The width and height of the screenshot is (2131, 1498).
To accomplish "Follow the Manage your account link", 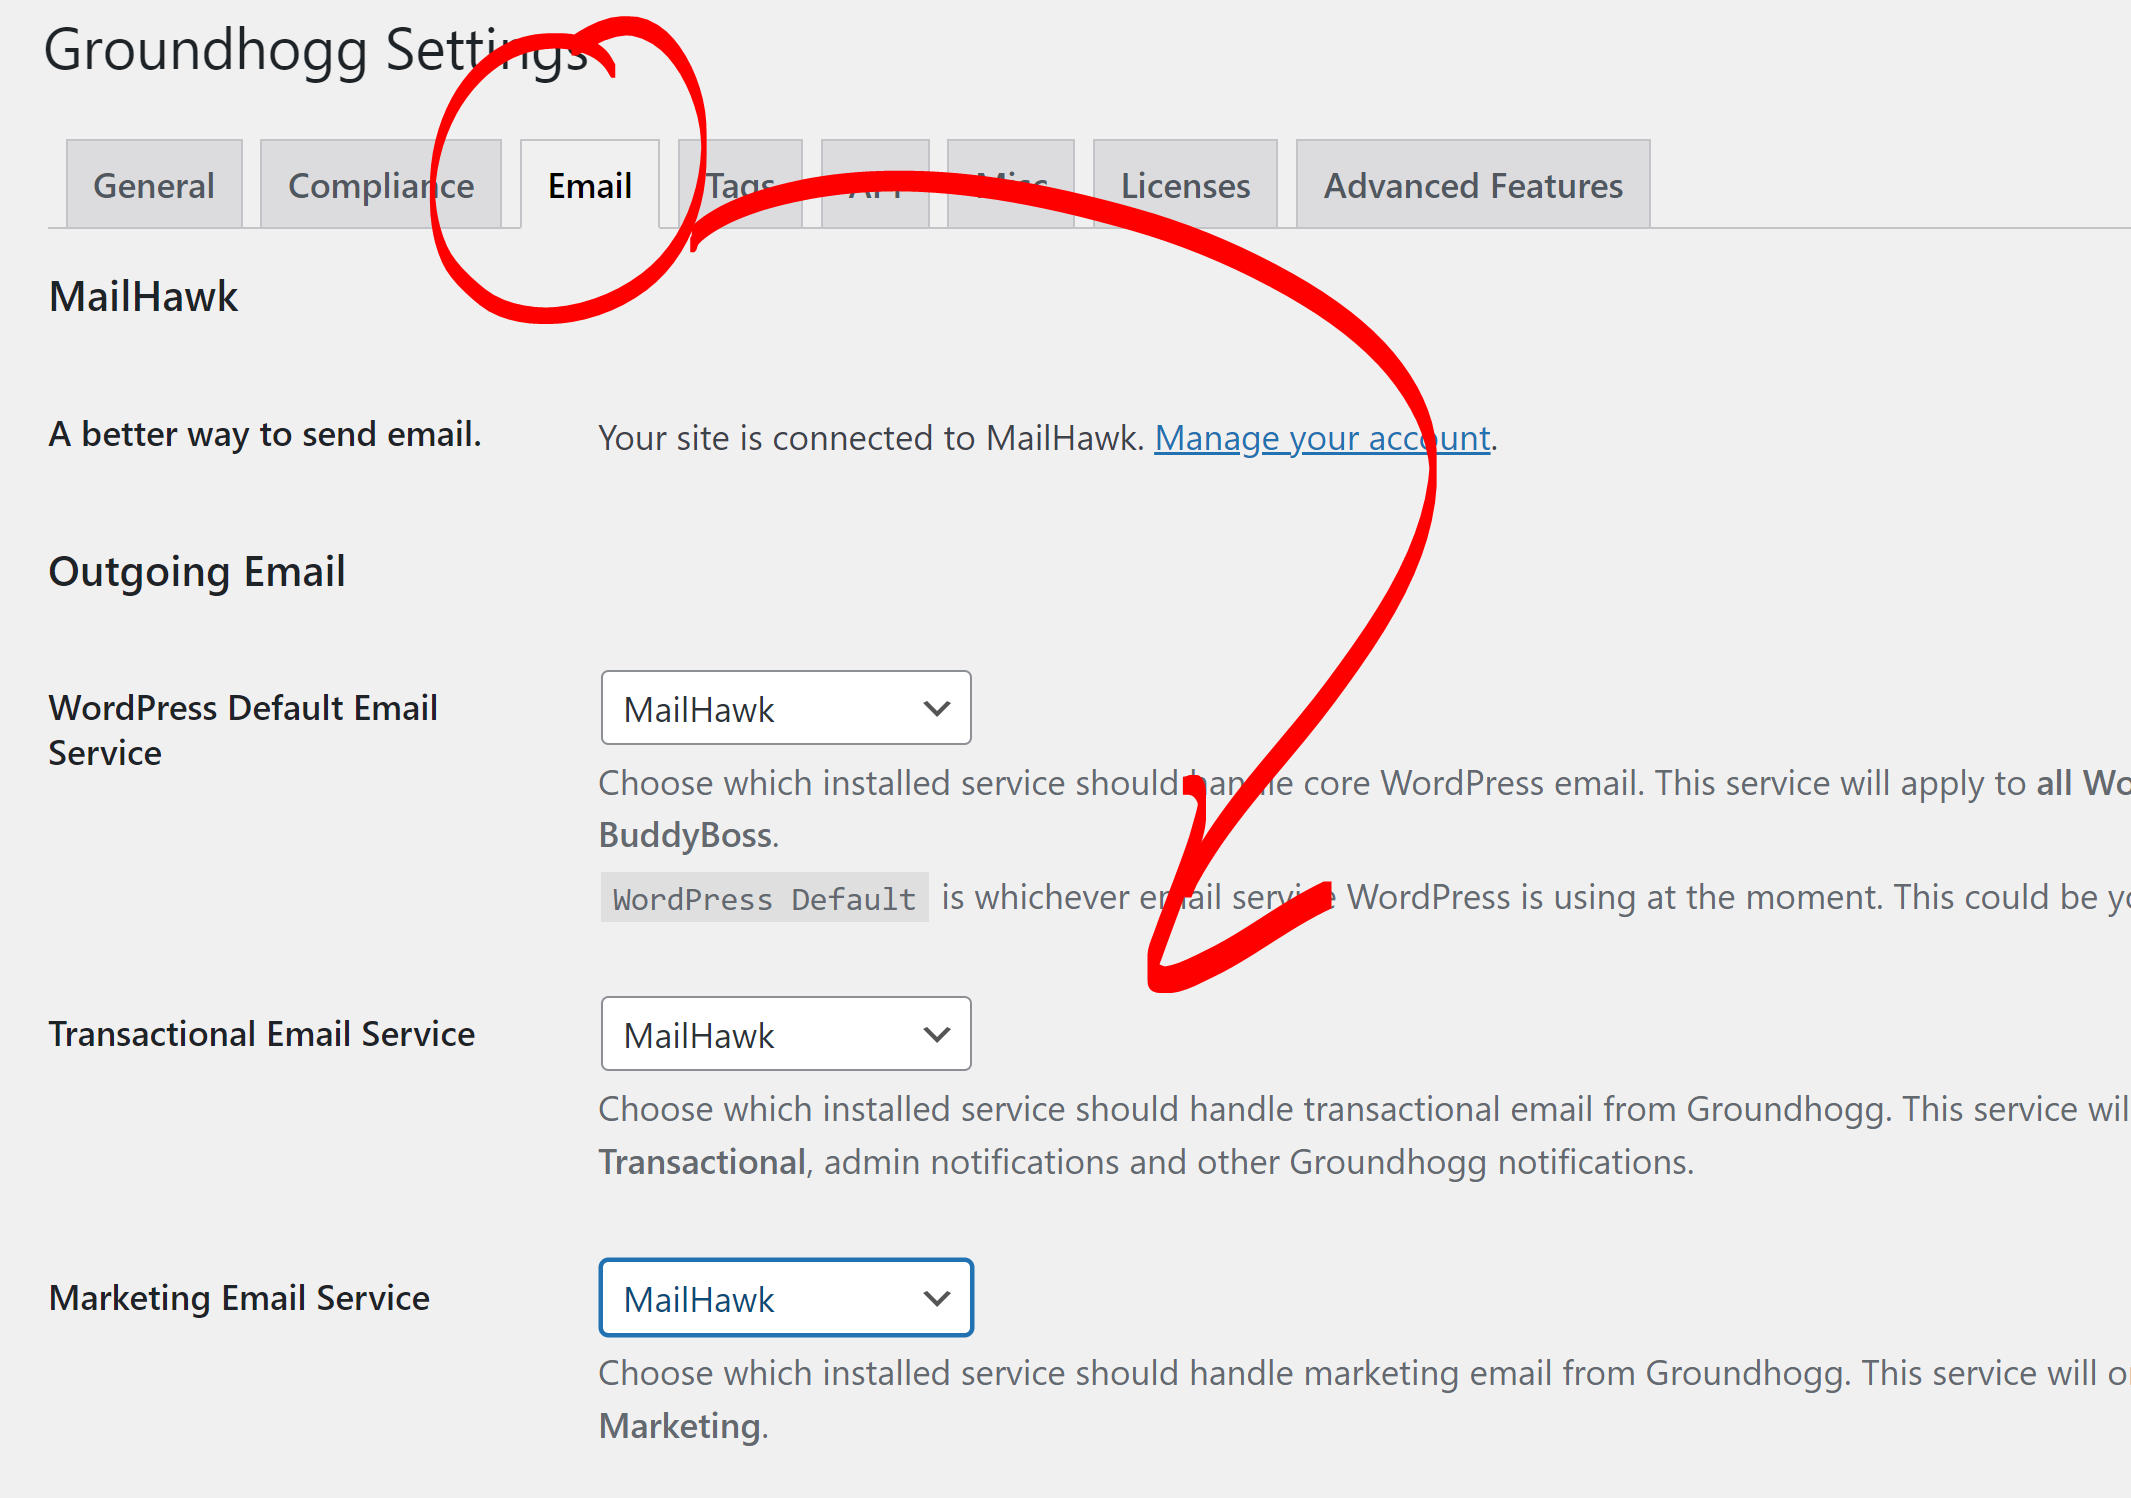I will coord(1322,438).
